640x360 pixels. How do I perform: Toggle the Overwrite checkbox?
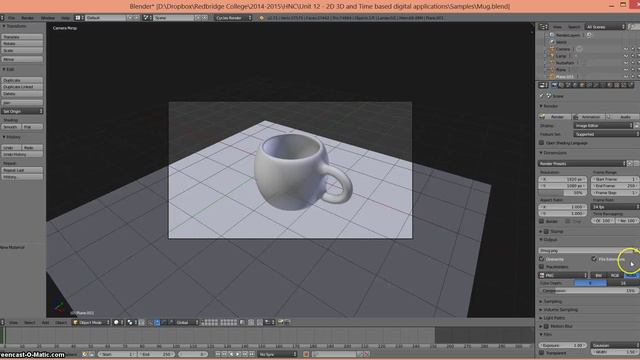pyautogui.click(x=542, y=259)
